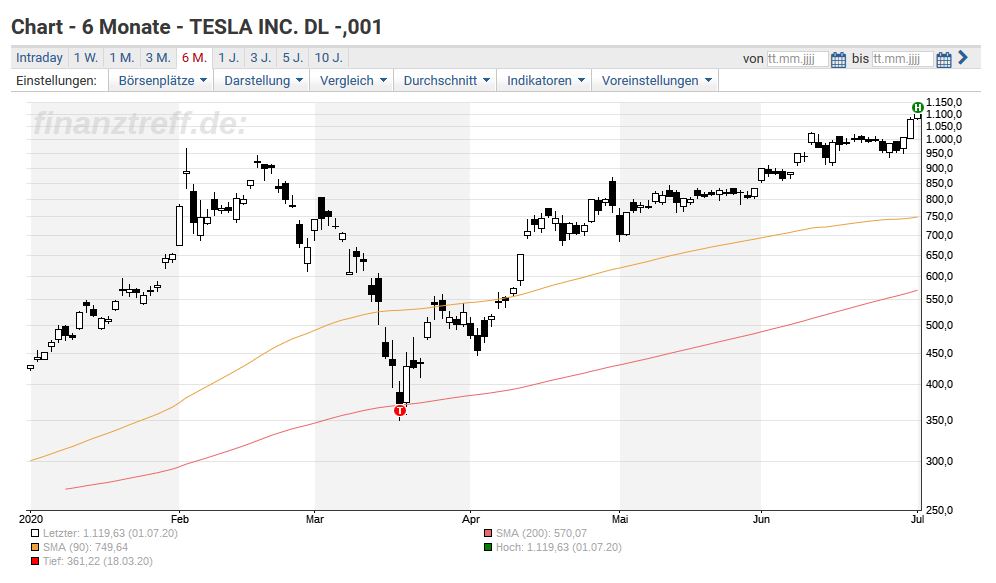Viewport: 996px width, 583px height.
Task: Click the 'Jul' x-axis label
Action: point(917,519)
